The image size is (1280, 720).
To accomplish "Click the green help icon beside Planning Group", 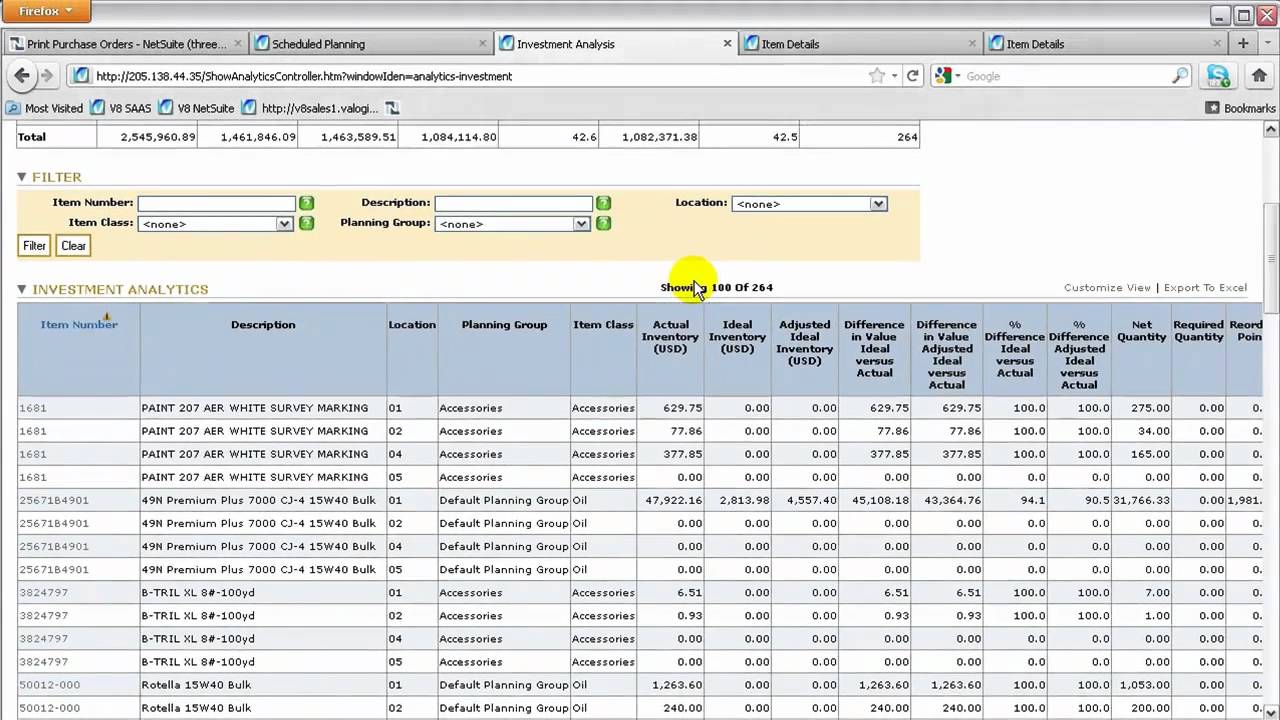I will coord(604,223).
